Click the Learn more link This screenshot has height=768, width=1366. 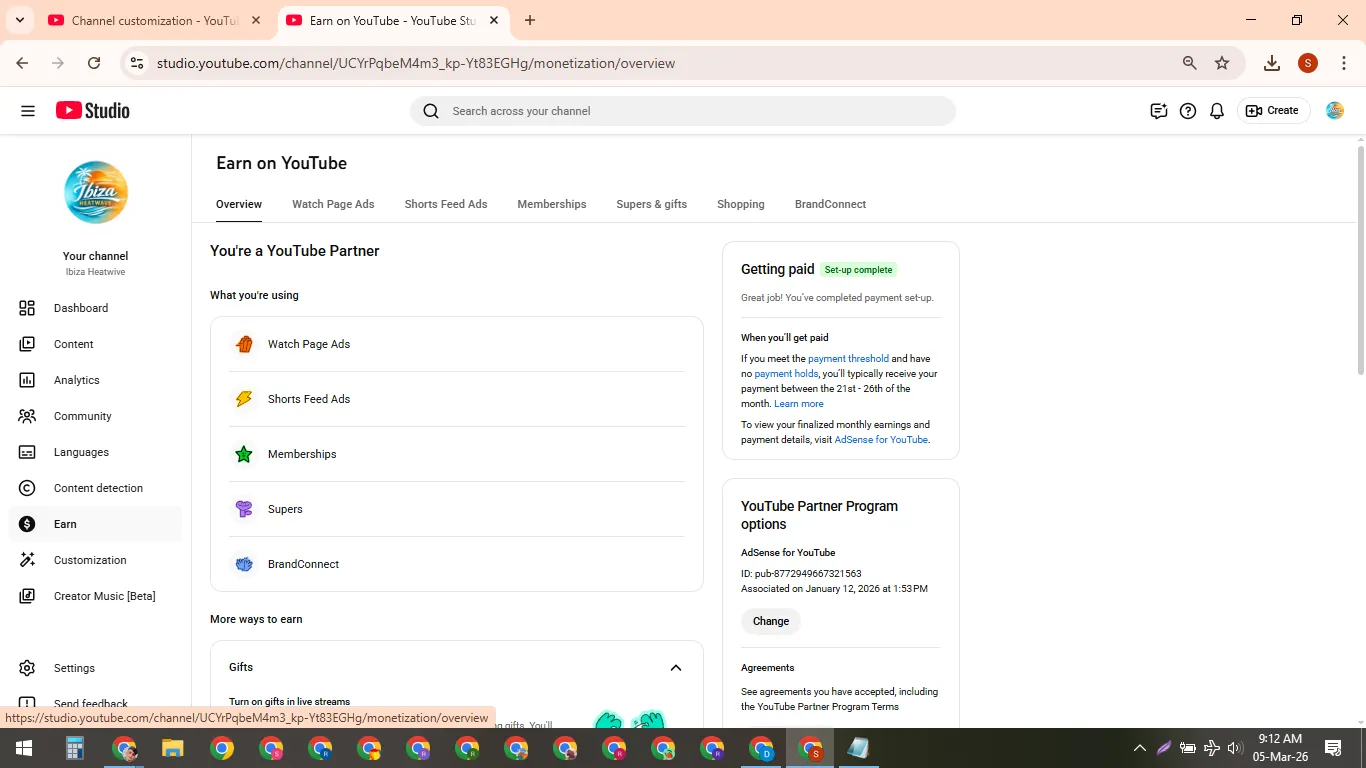pos(799,403)
